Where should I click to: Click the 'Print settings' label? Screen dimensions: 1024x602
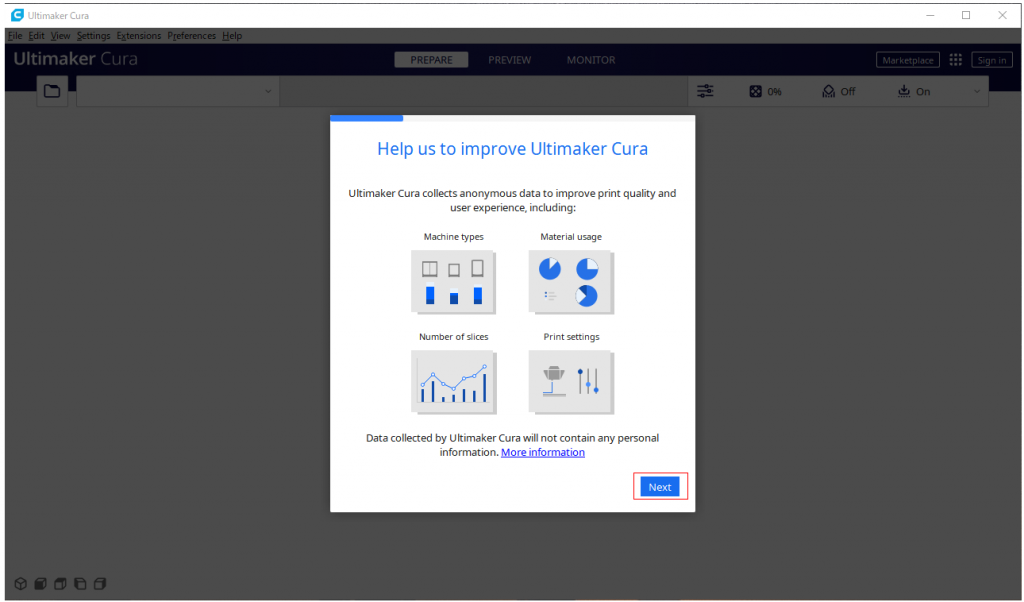[x=571, y=337]
